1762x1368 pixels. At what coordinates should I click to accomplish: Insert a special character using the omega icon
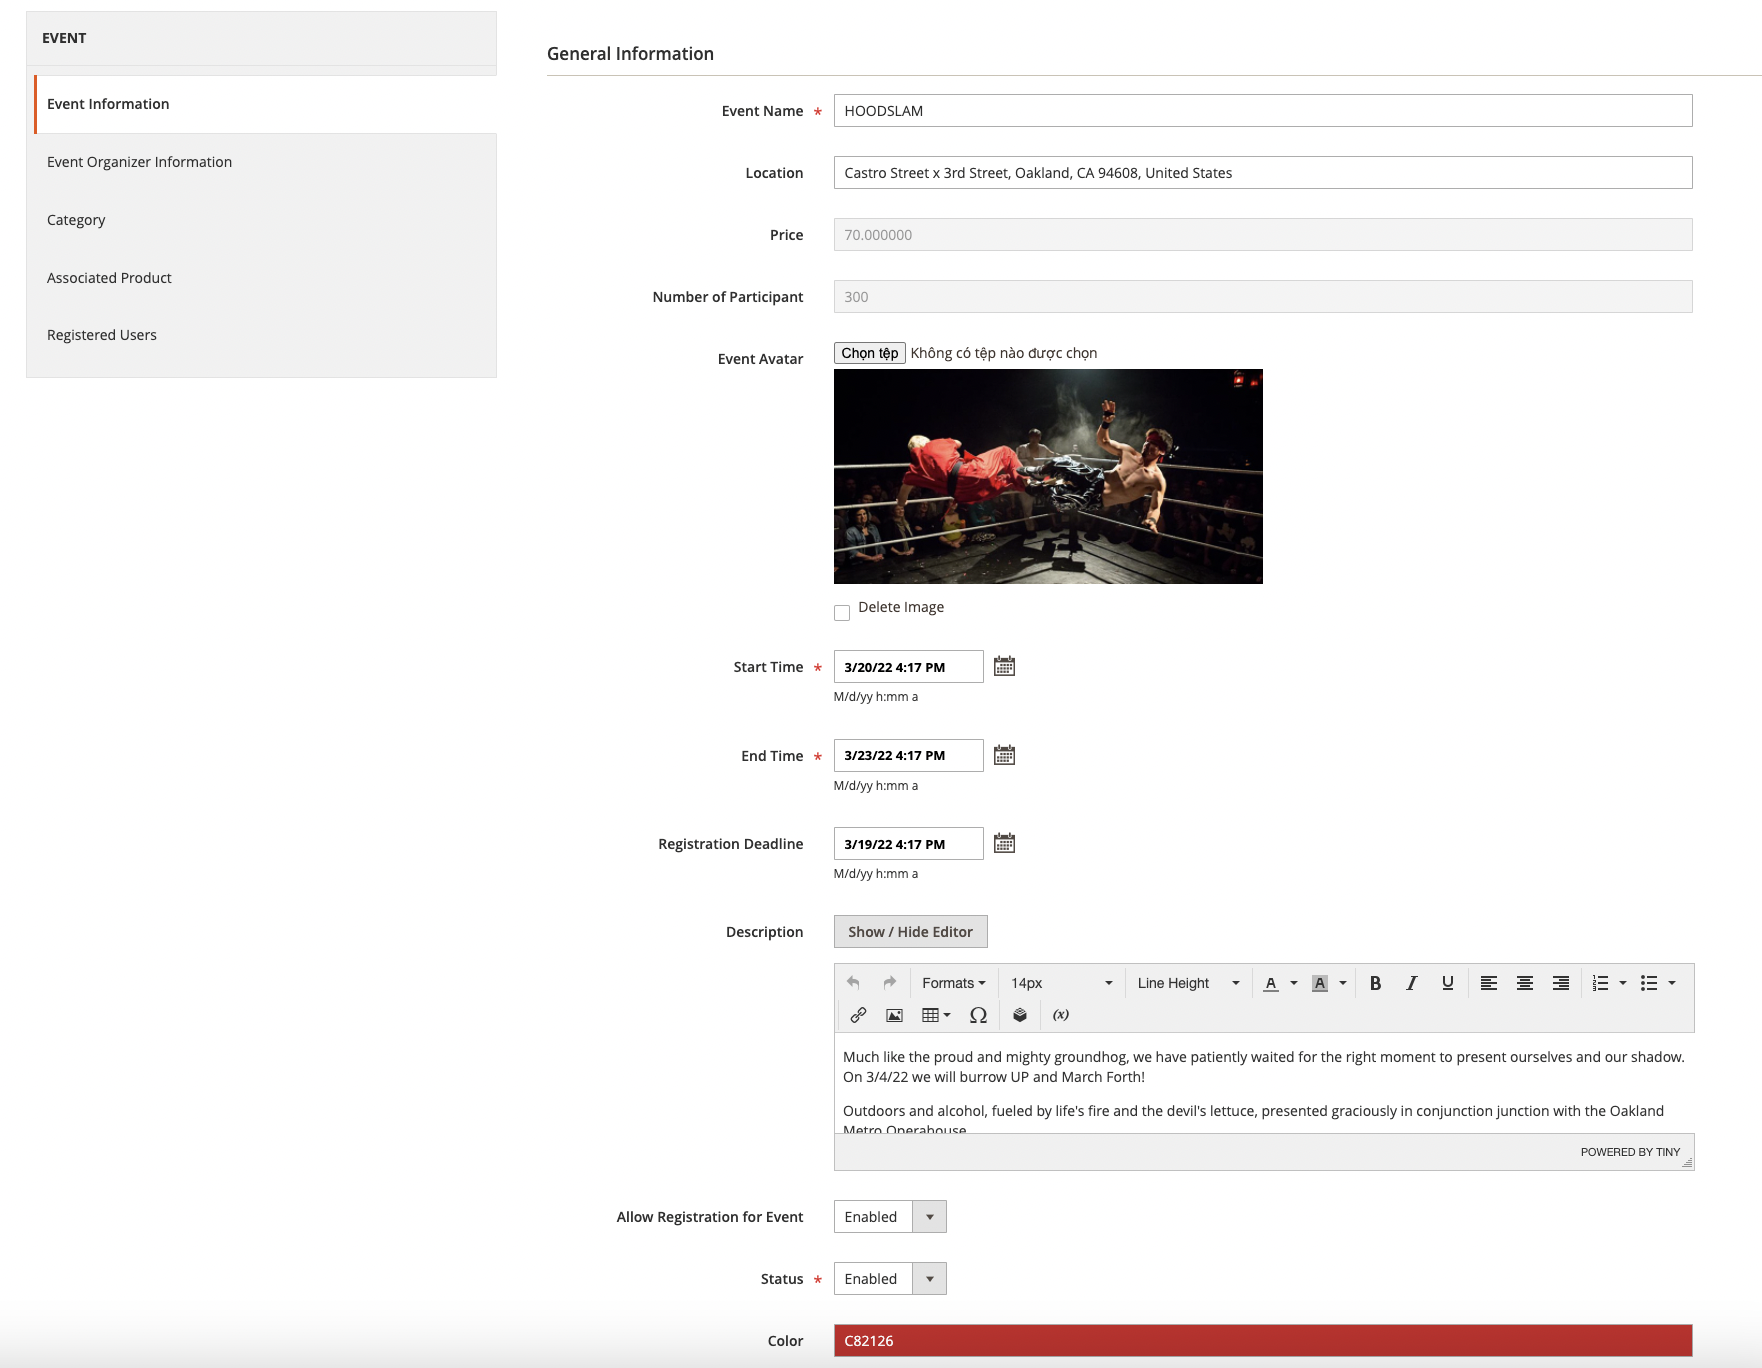click(x=977, y=1015)
